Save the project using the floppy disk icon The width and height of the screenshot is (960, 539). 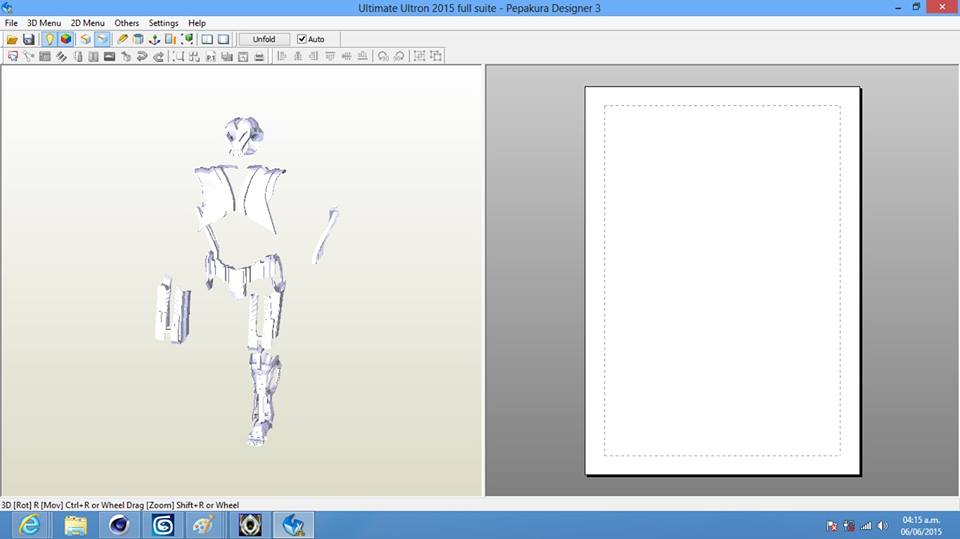(28, 39)
